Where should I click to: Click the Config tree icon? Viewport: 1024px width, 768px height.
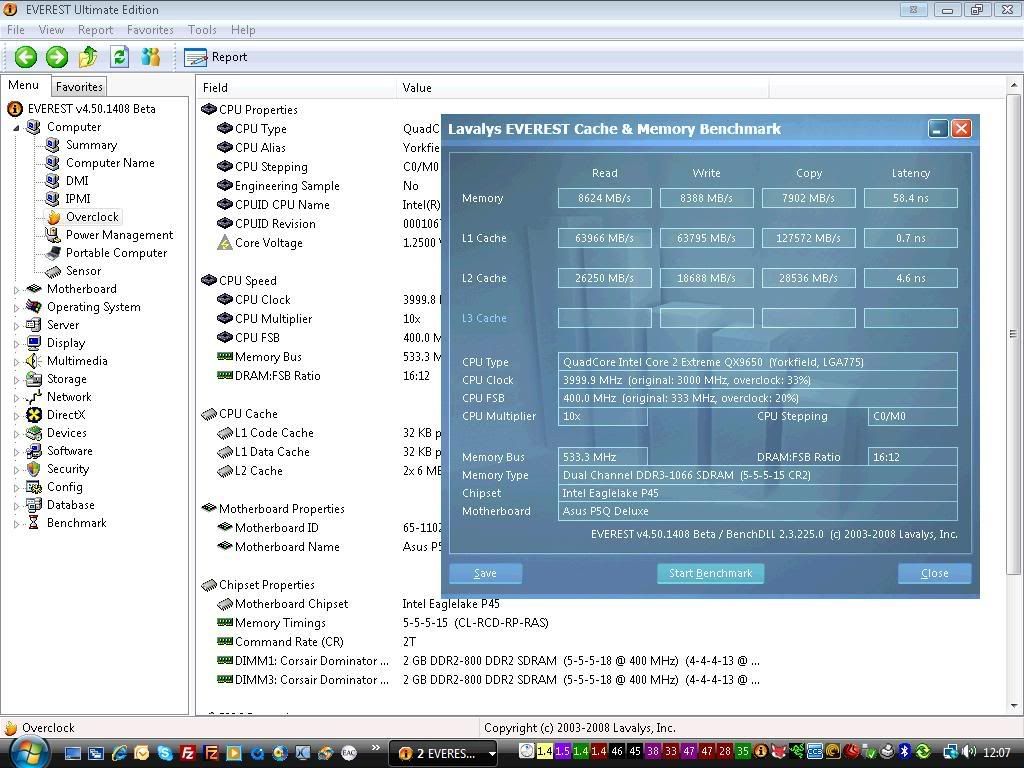[x=34, y=487]
